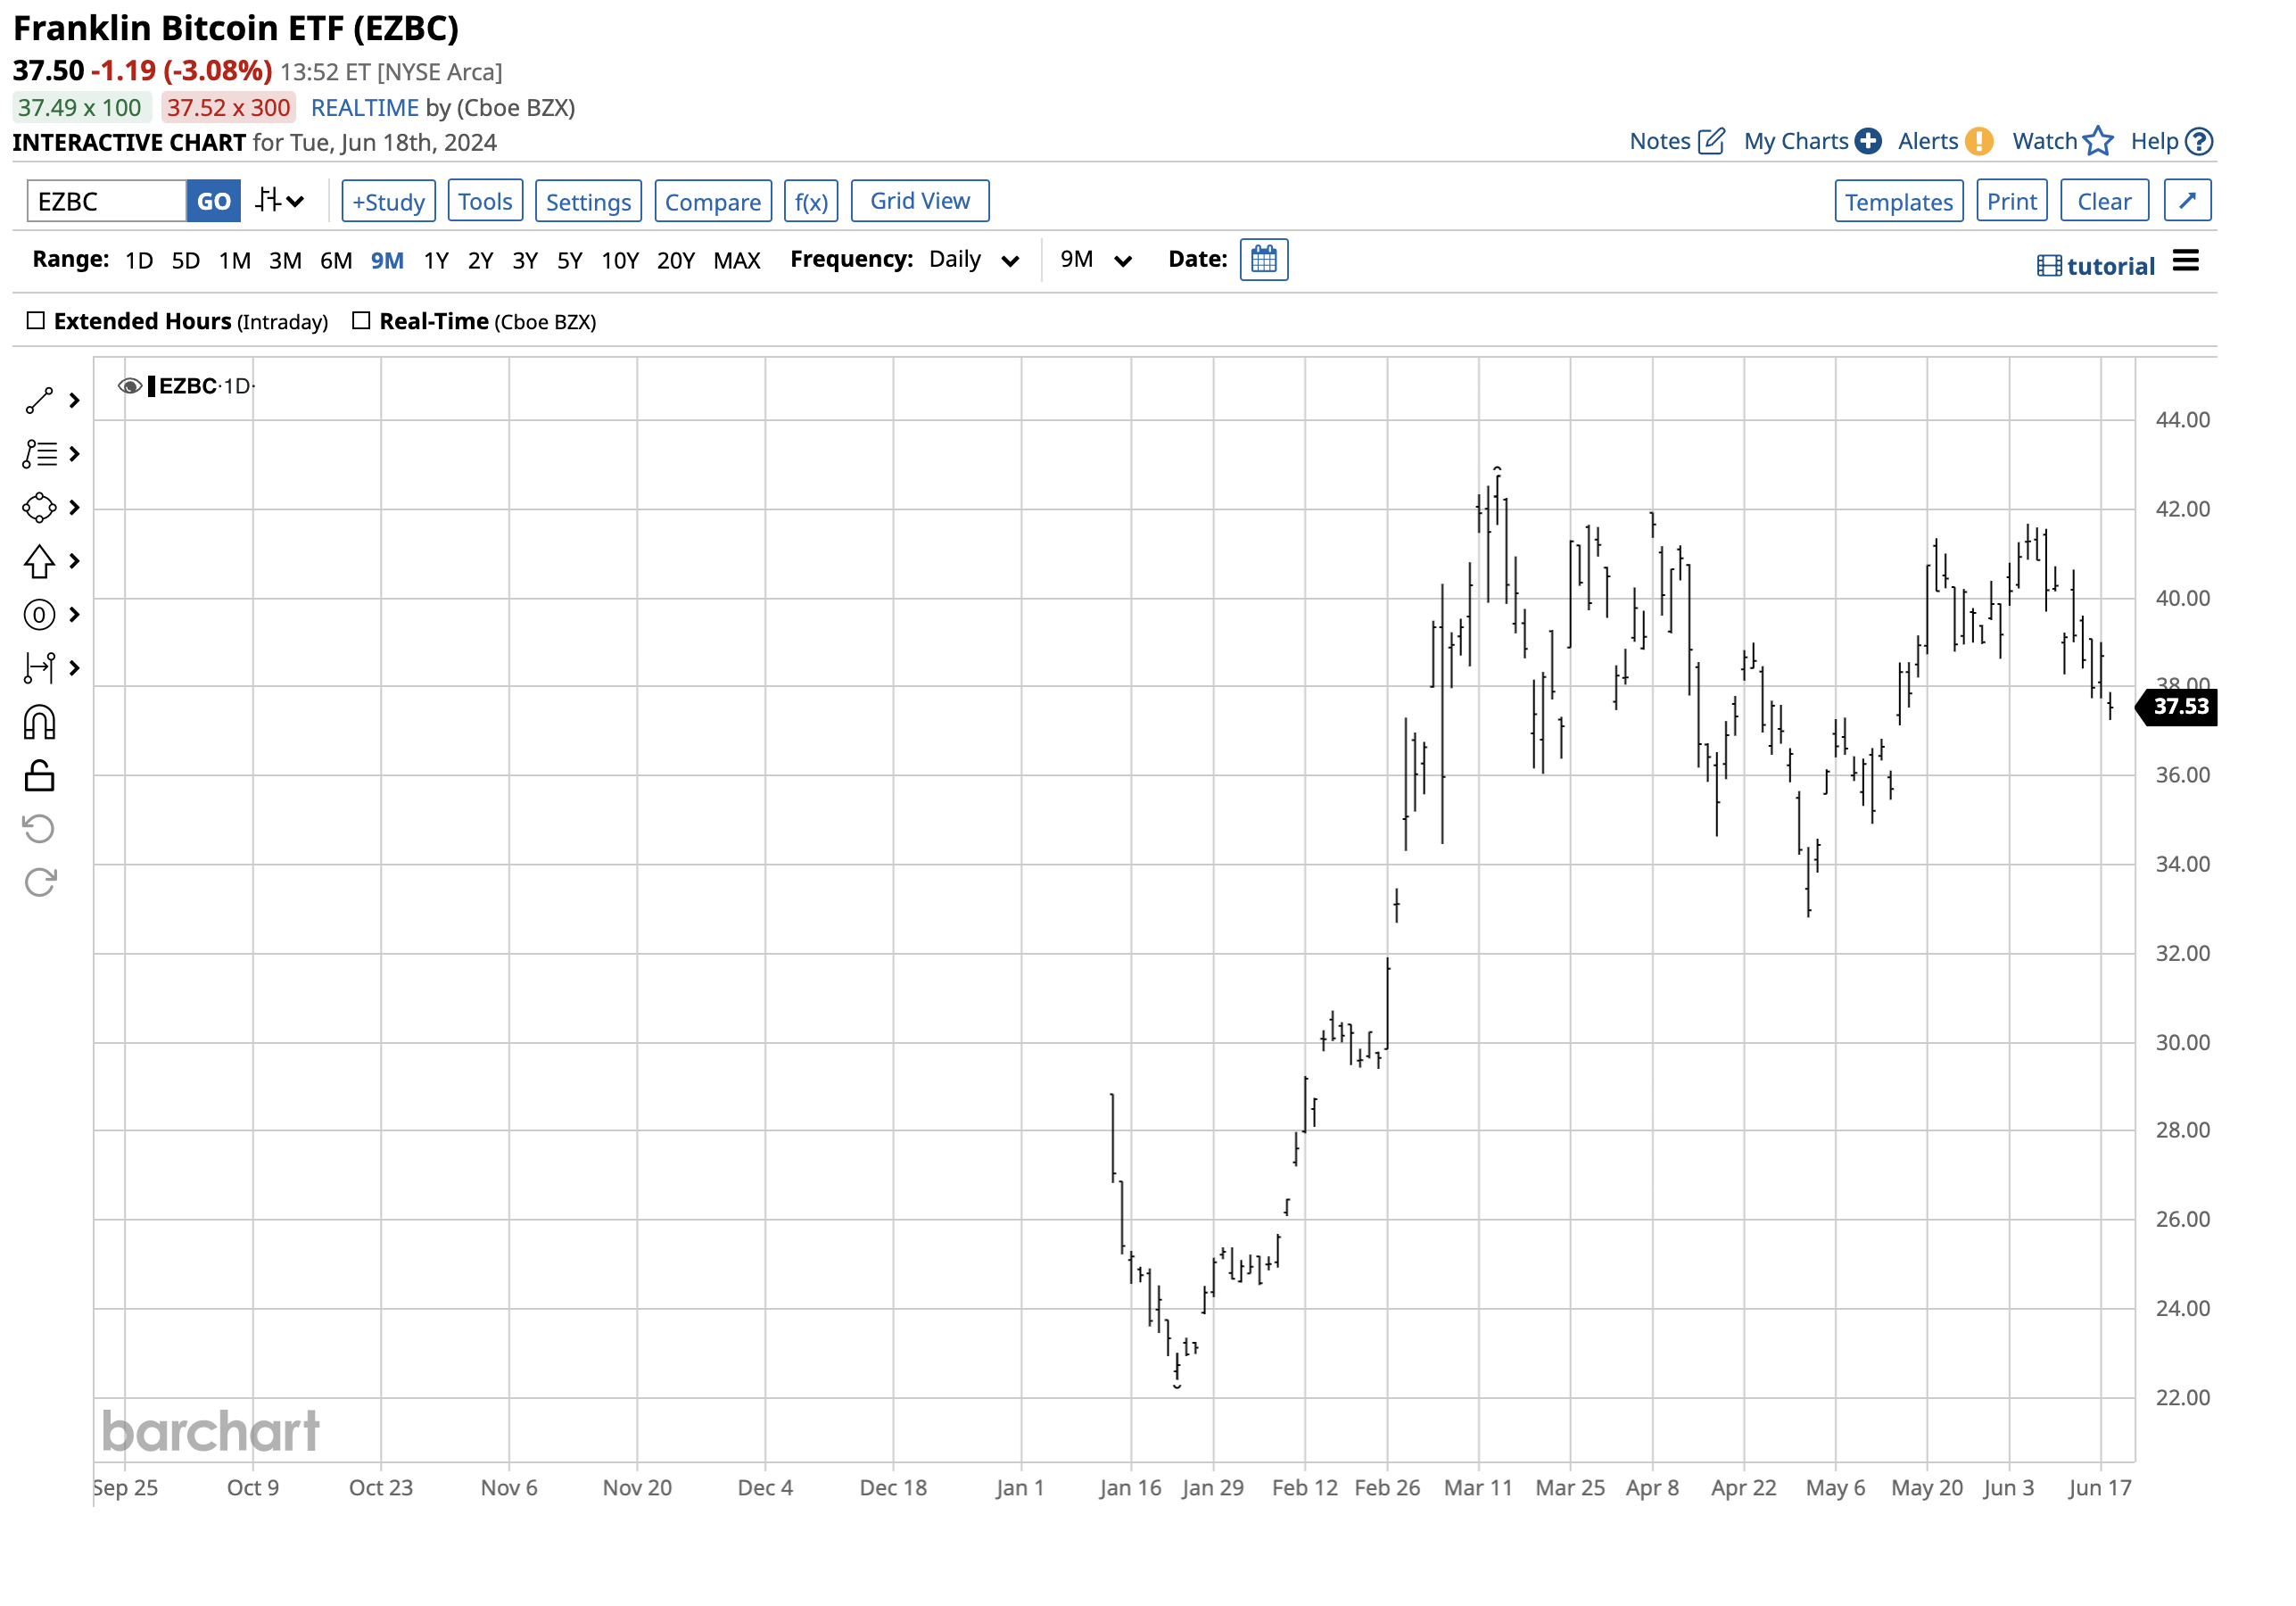The height and width of the screenshot is (1606, 2296).
Task: Select the trendline drawing tool
Action: (40, 400)
